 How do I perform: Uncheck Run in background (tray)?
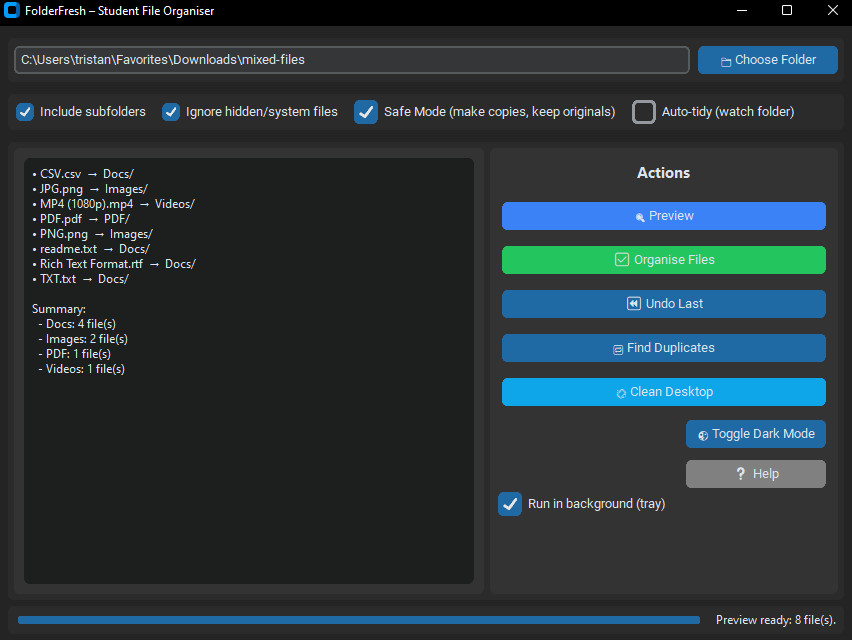(x=510, y=504)
